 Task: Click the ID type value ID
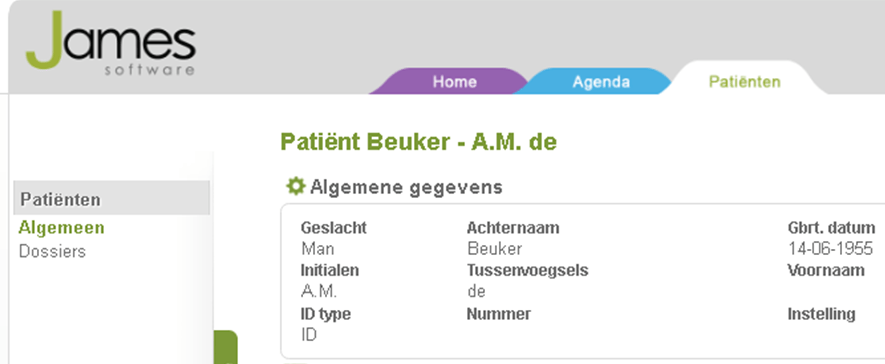pos(309,335)
